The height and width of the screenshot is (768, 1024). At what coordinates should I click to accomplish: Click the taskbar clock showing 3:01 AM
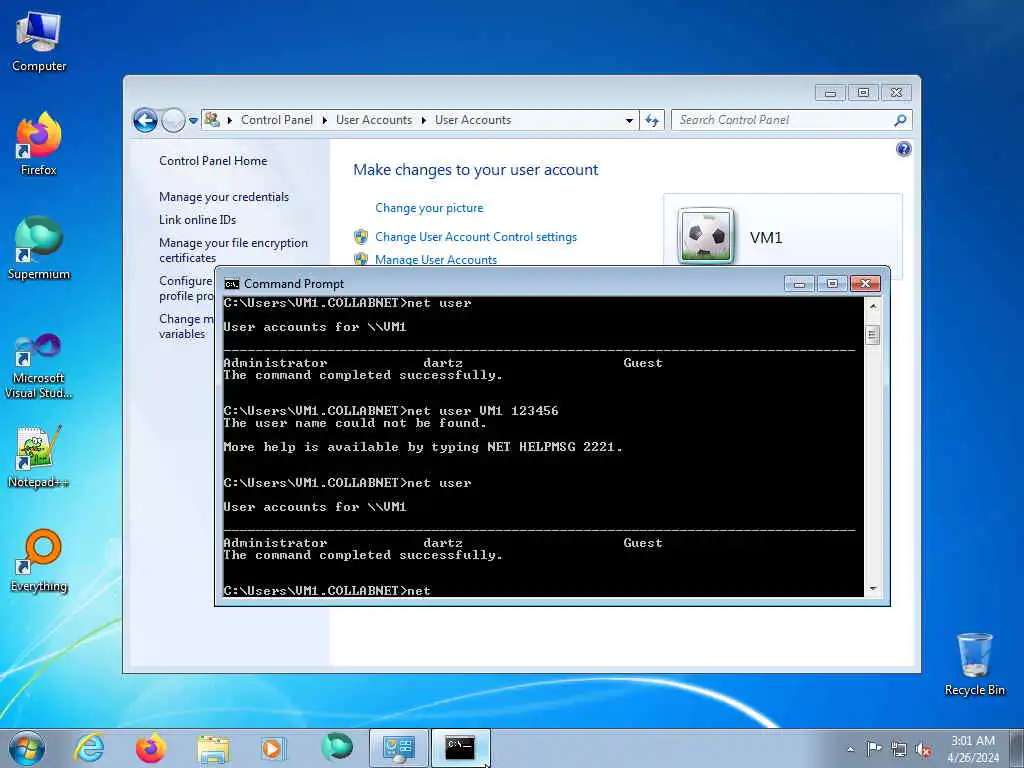click(973, 748)
